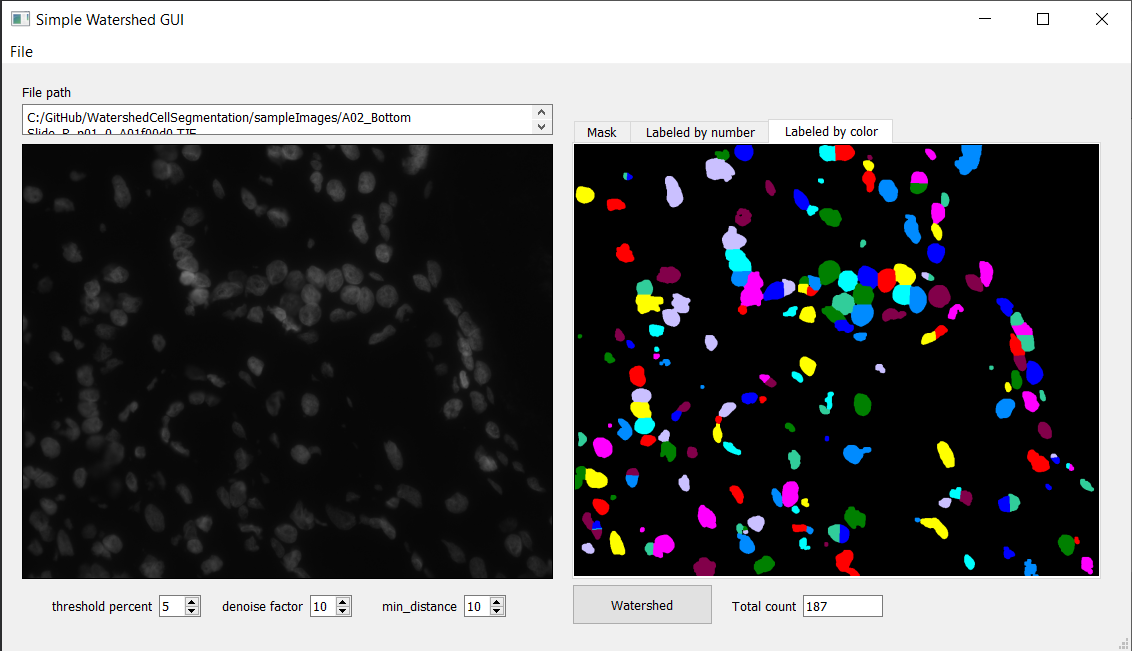The image size is (1132, 651).
Task: Click the 'min_distance' label
Action: click(x=419, y=606)
